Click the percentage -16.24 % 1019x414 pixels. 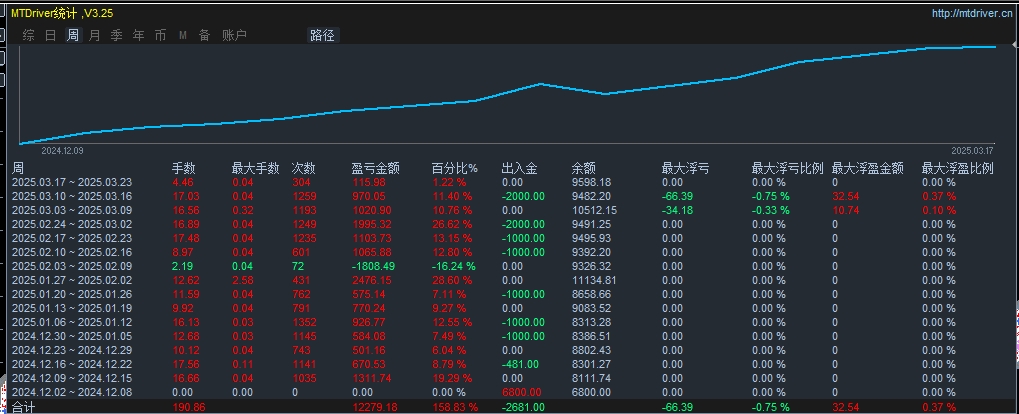coord(454,266)
